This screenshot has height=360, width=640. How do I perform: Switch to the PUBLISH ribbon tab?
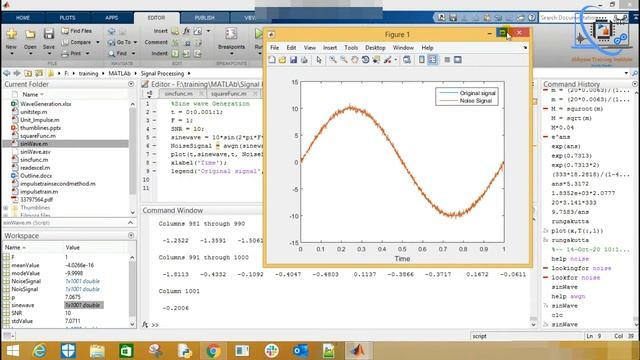click(x=204, y=18)
